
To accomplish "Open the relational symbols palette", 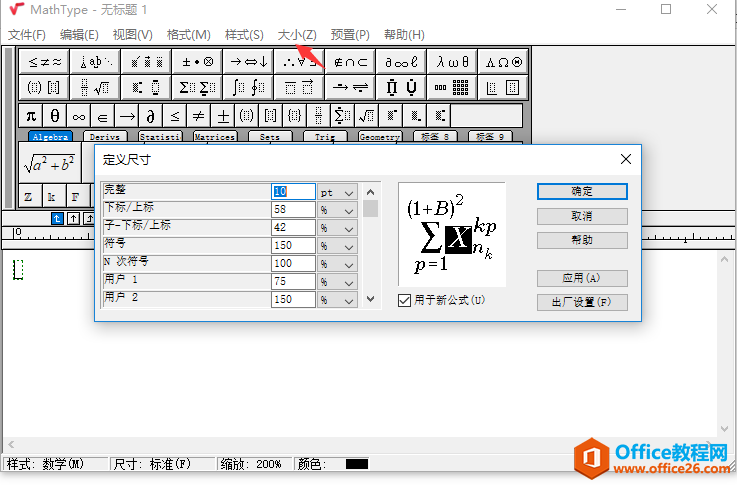I will (45, 61).
